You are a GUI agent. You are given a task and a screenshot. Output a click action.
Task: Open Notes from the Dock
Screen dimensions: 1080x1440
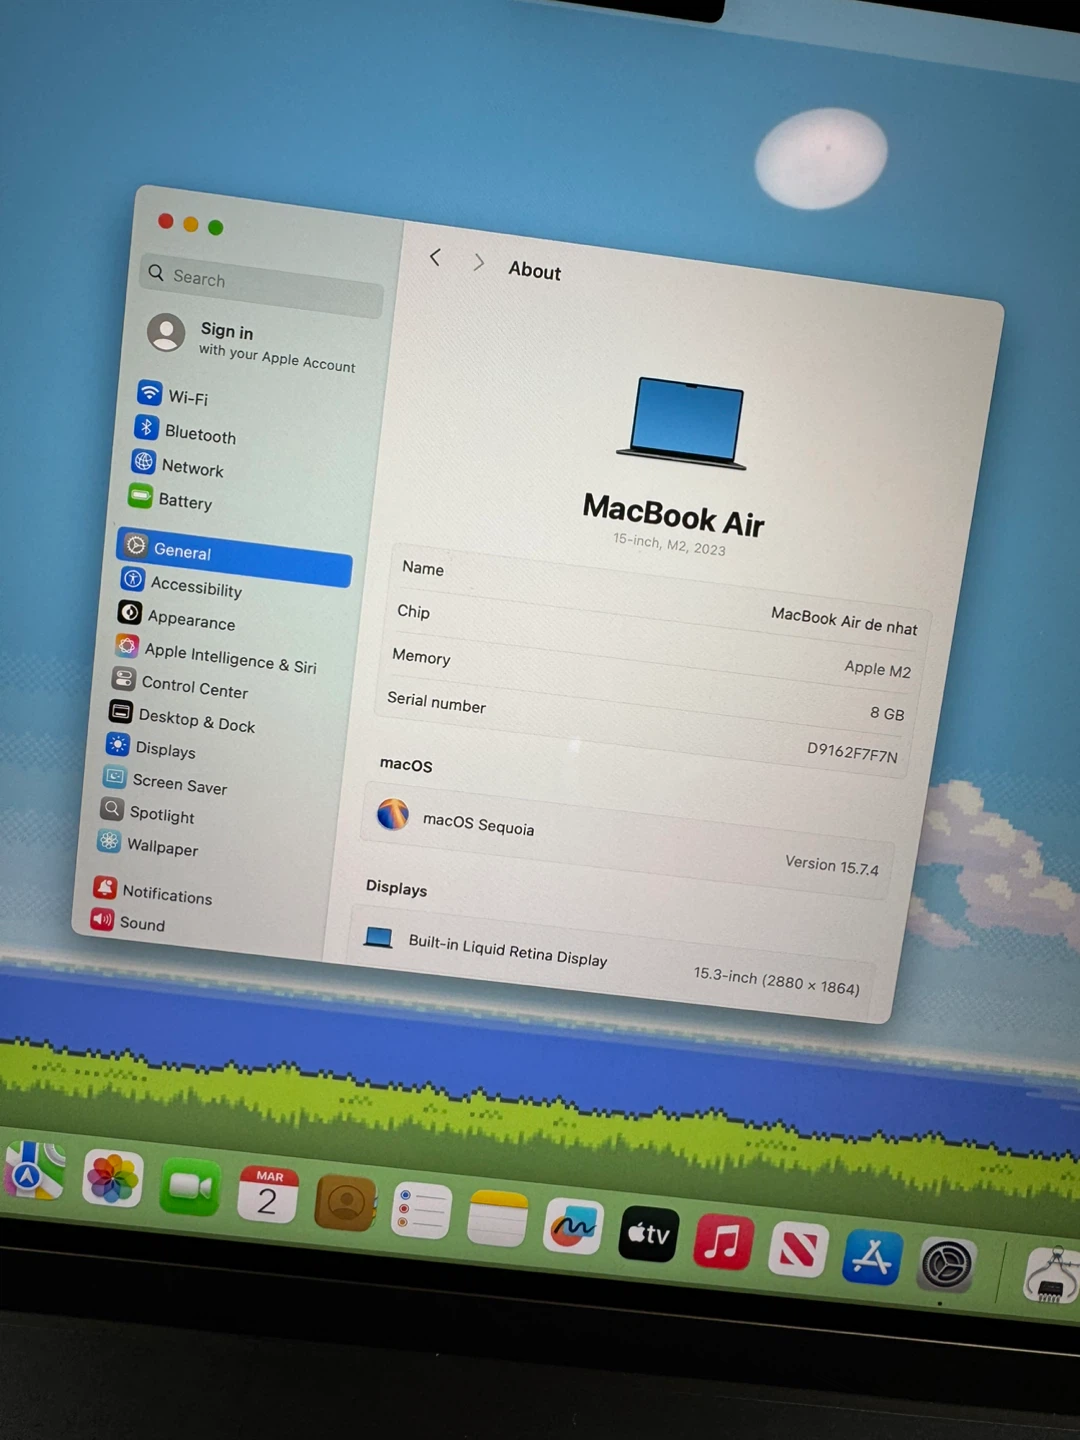(497, 1217)
